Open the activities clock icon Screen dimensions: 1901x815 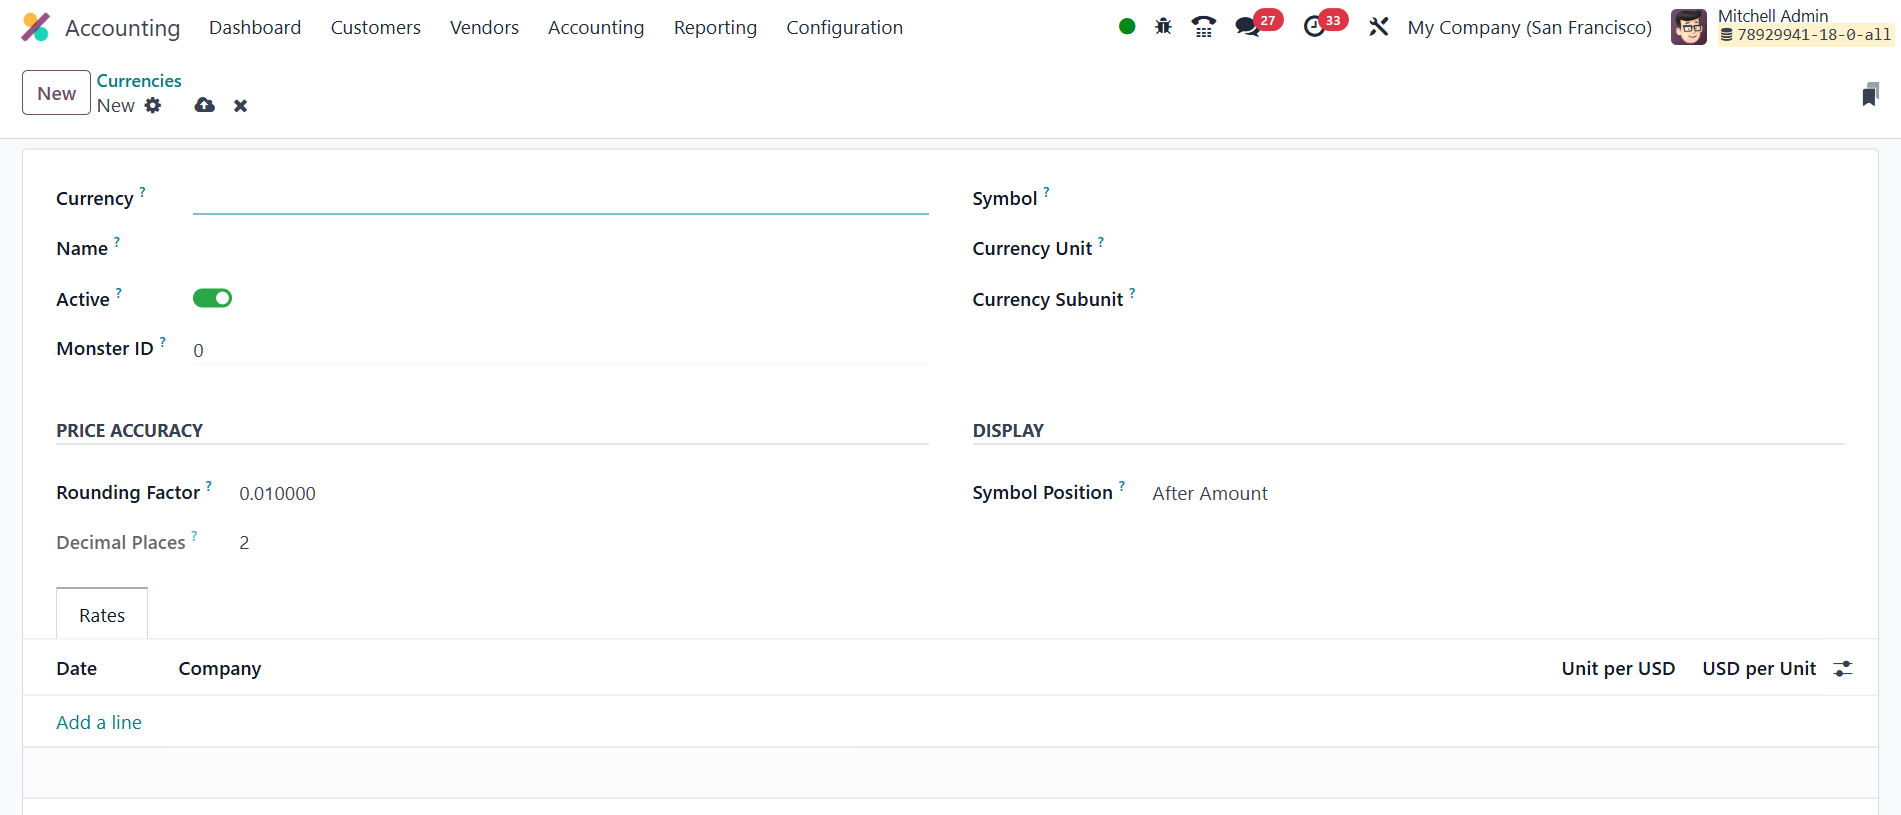(1315, 27)
